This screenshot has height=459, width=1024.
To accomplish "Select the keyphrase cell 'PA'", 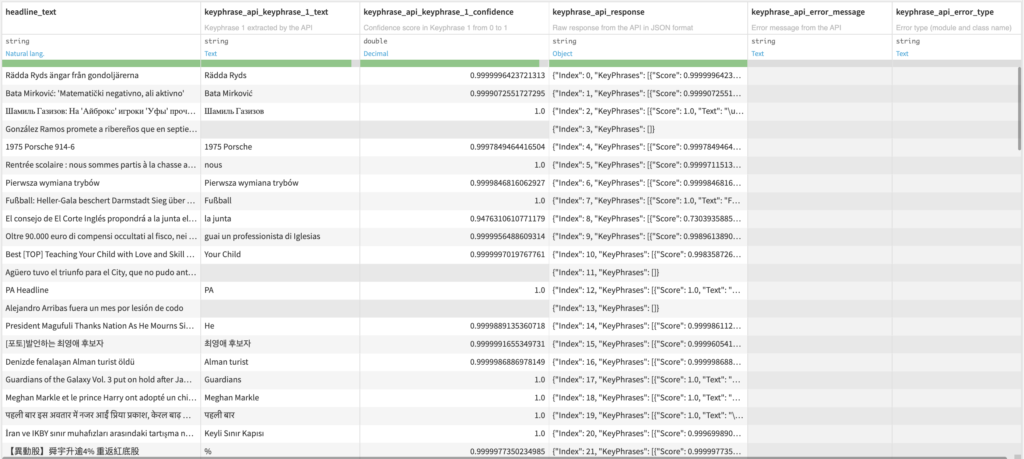I will click(280, 289).
